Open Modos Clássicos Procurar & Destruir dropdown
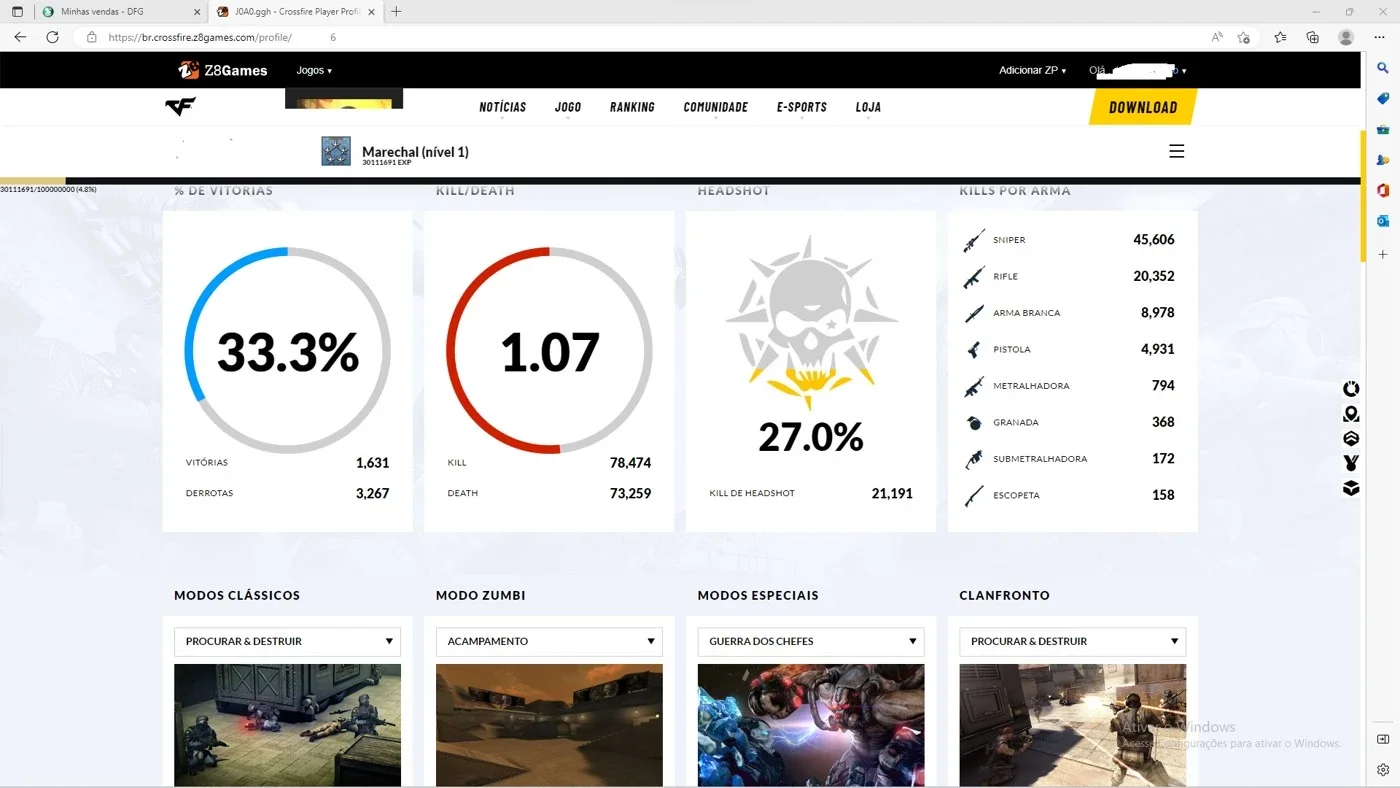Screen dimensions: 1400x788 coord(287,642)
